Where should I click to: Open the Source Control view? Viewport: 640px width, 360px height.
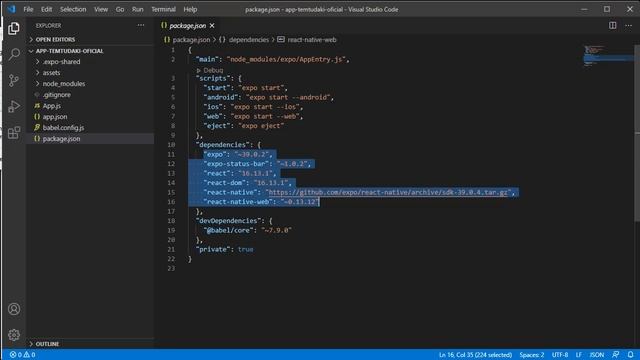pyautogui.click(x=13, y=80)
